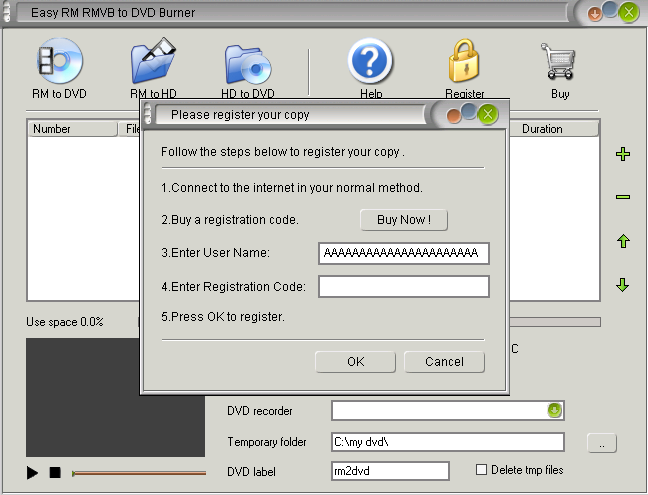Play the preview video

click(32, 473)
